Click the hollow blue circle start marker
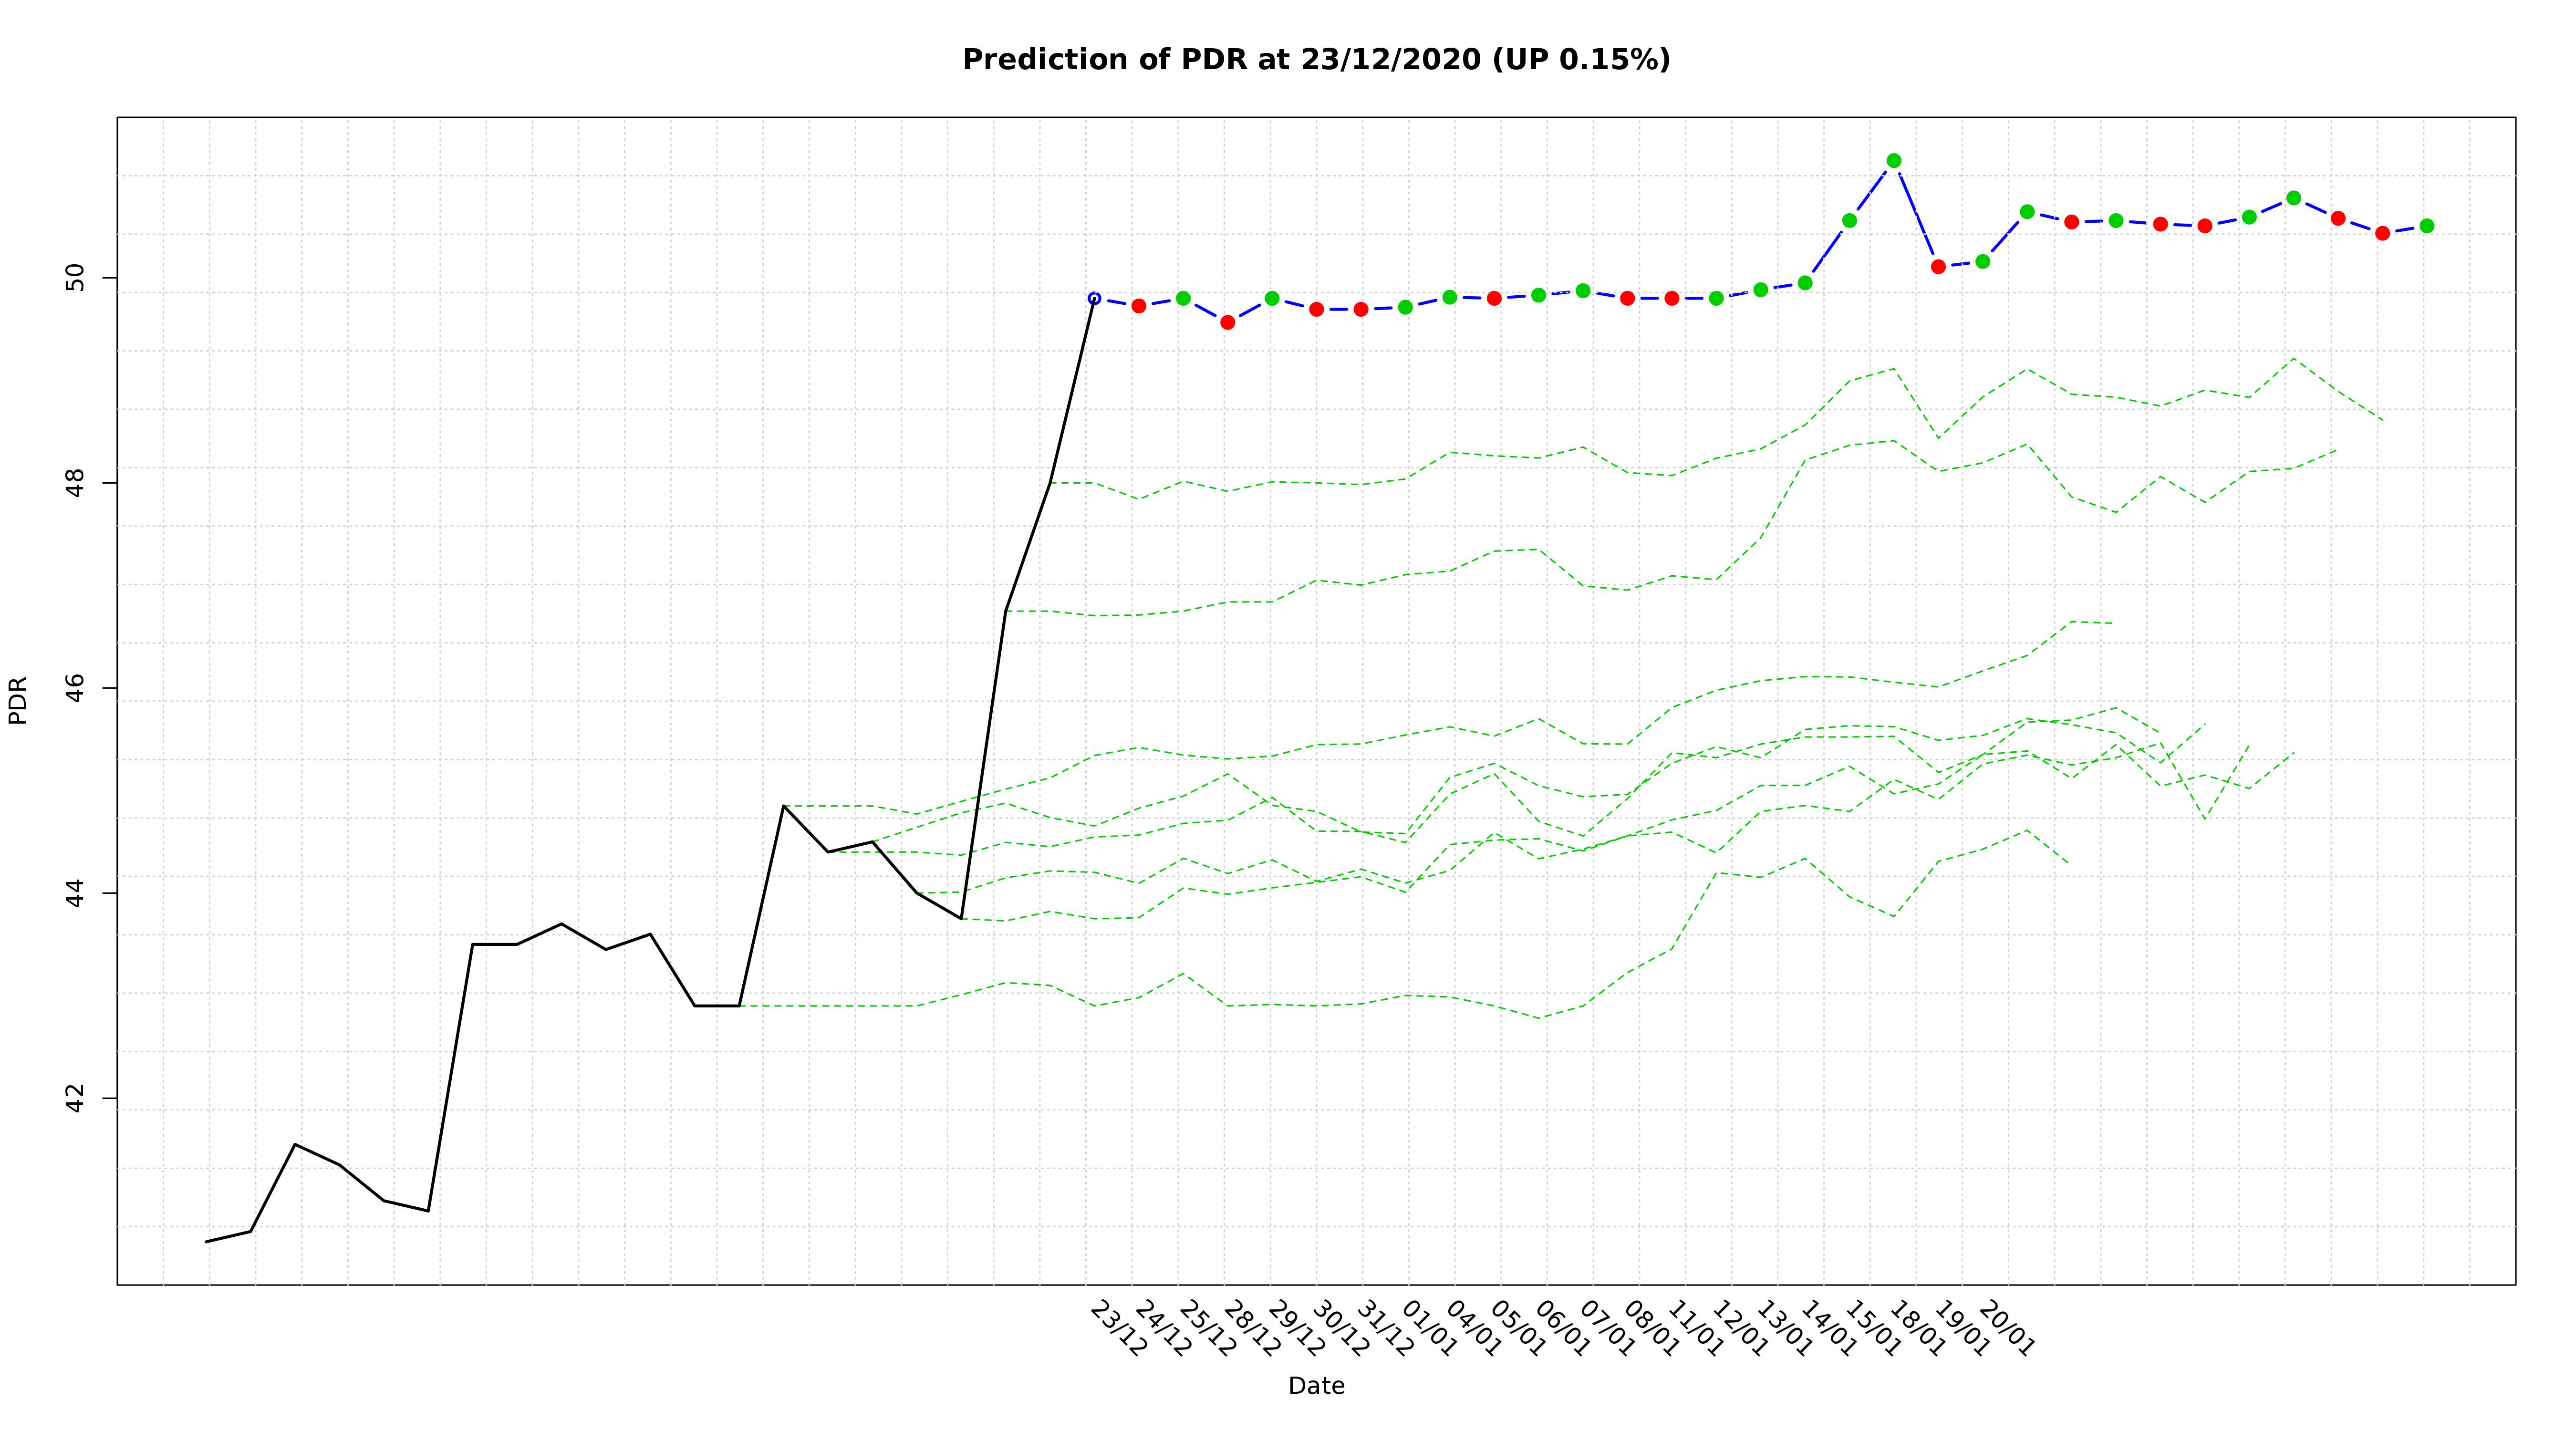The image size is (2576, 1431). [x=1094, y=298]
